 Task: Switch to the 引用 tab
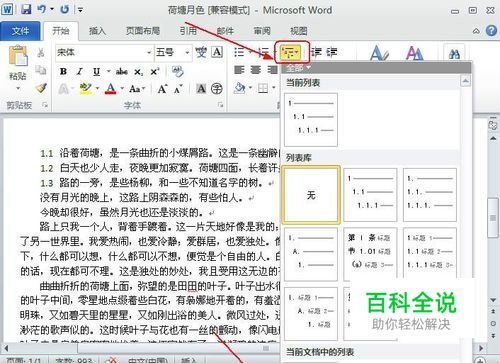tap(188, 31)
